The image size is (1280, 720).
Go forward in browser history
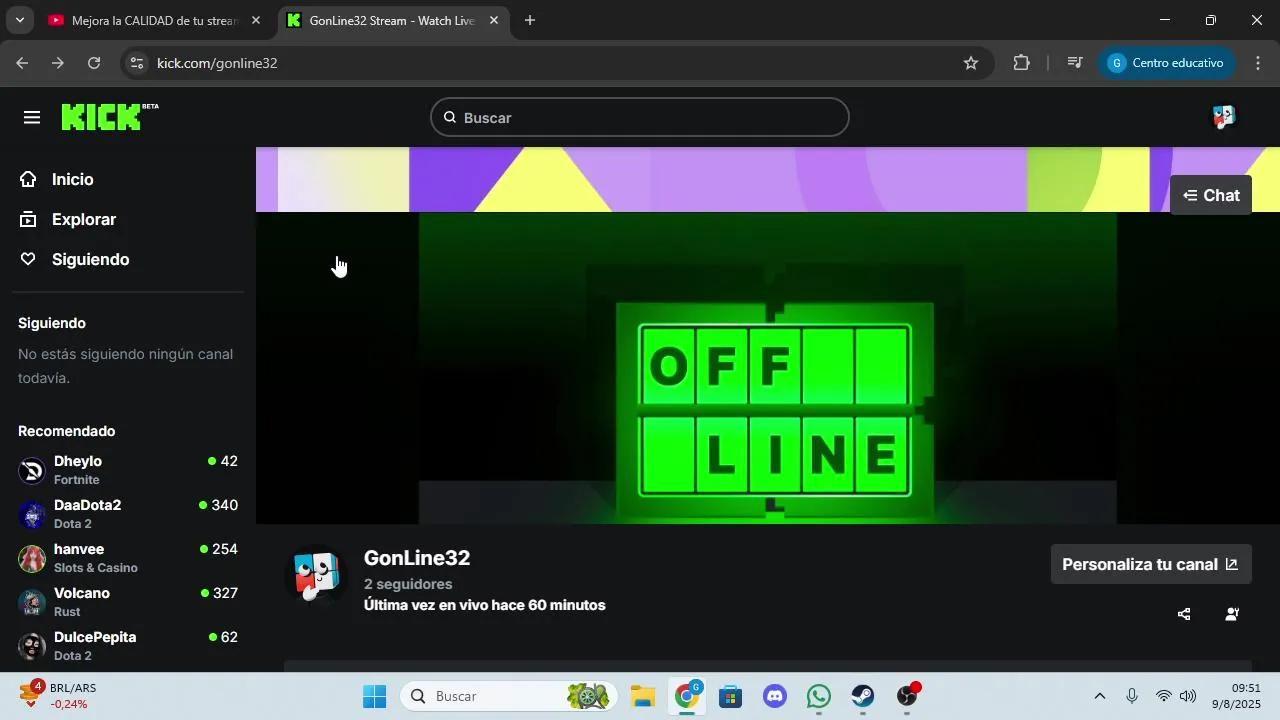[x=58, y=63]
